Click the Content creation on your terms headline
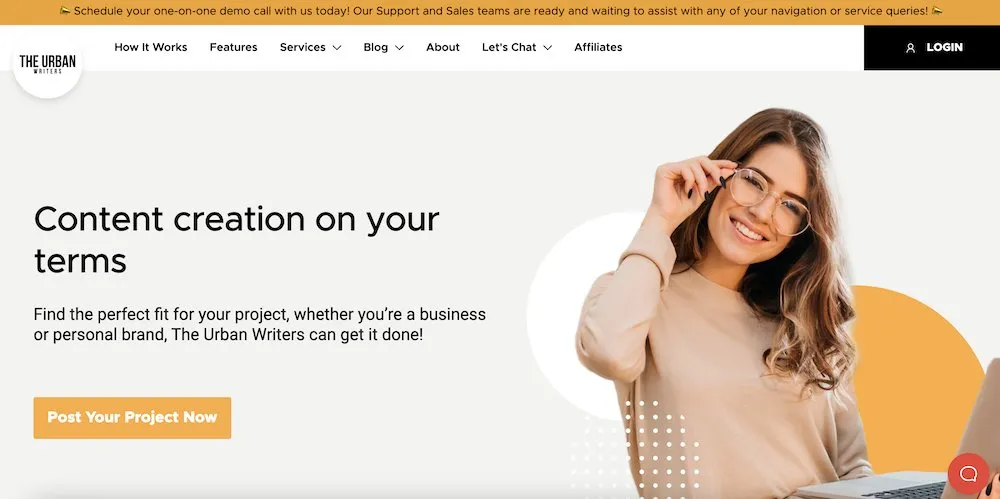1000x499 pixels. 237,240
